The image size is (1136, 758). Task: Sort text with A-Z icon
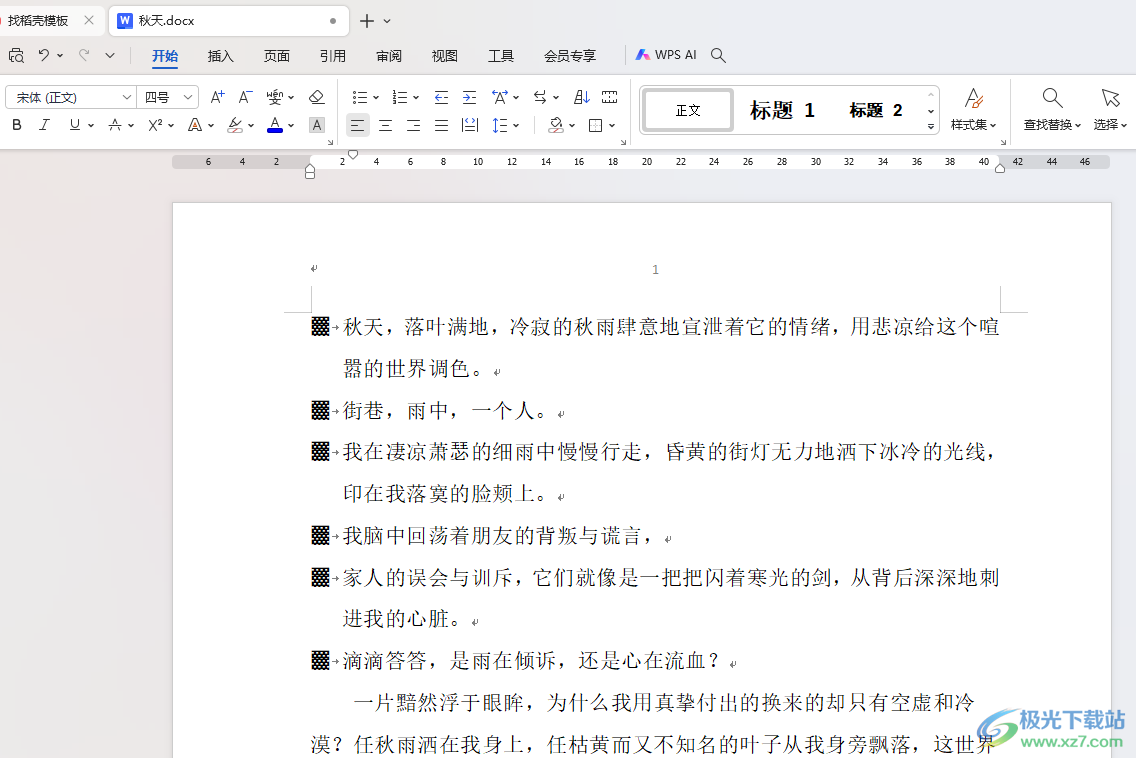pos(582,97)
